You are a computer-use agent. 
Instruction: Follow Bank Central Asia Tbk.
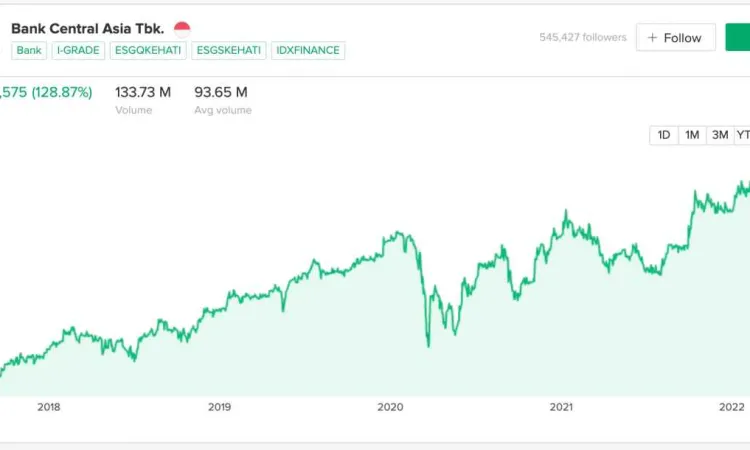[675, 37]
